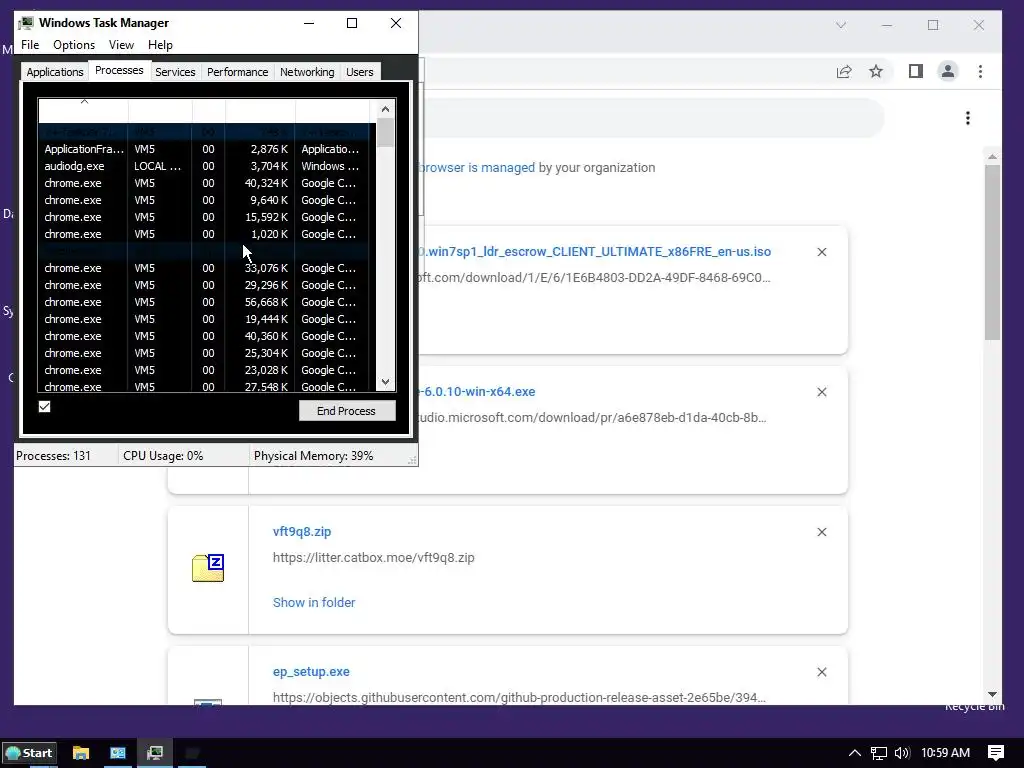1024x768 pixels.
Task: Click the Chrome downloads page scrollbar thumb
Action: pyautogui.click(x=992, y=252)
